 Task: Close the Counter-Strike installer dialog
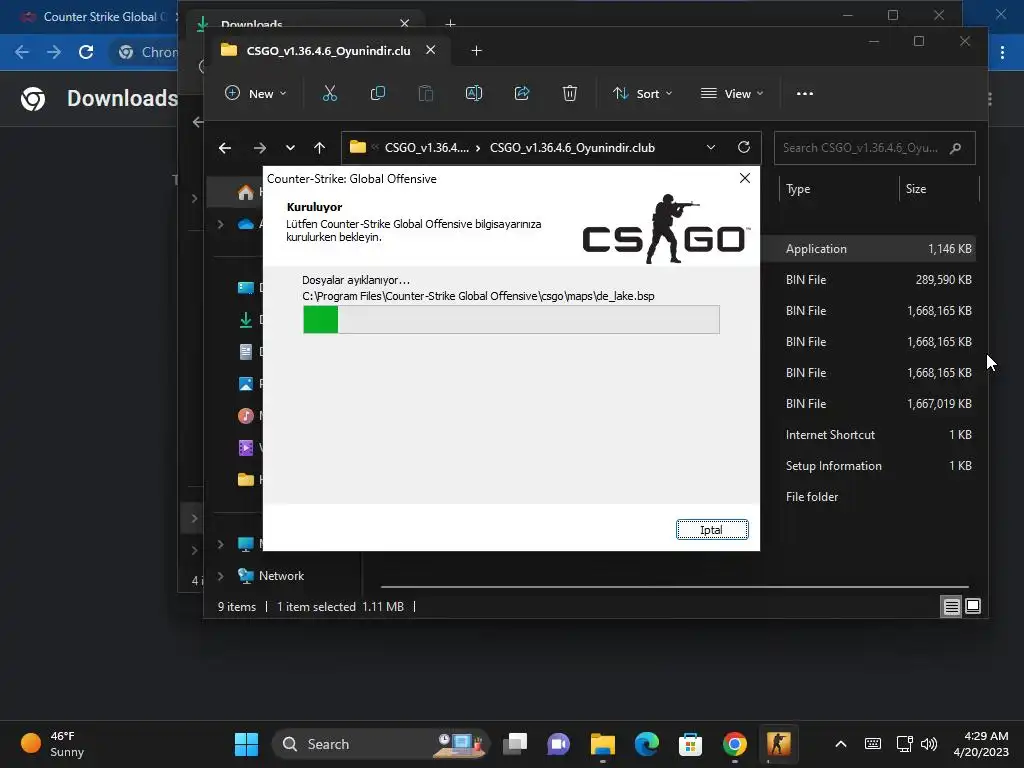coord(744,178)
